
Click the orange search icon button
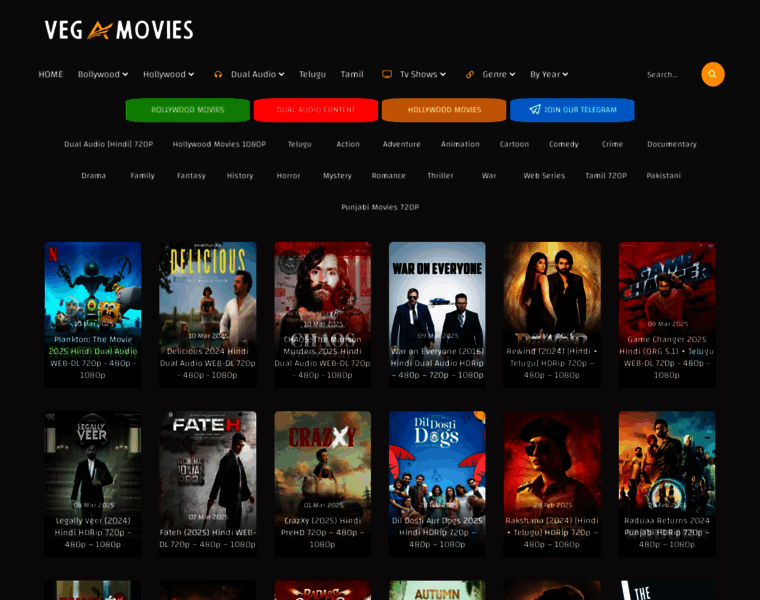tap(712, 74)
